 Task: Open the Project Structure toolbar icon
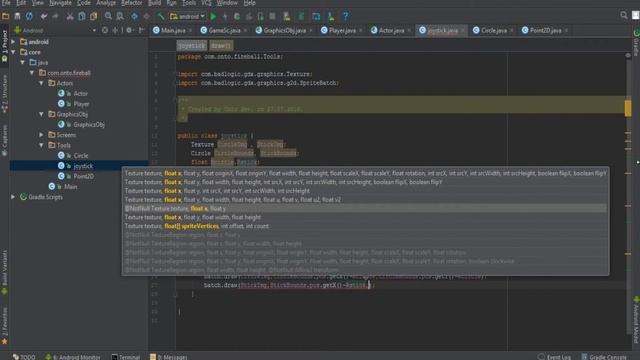[316, 16]
